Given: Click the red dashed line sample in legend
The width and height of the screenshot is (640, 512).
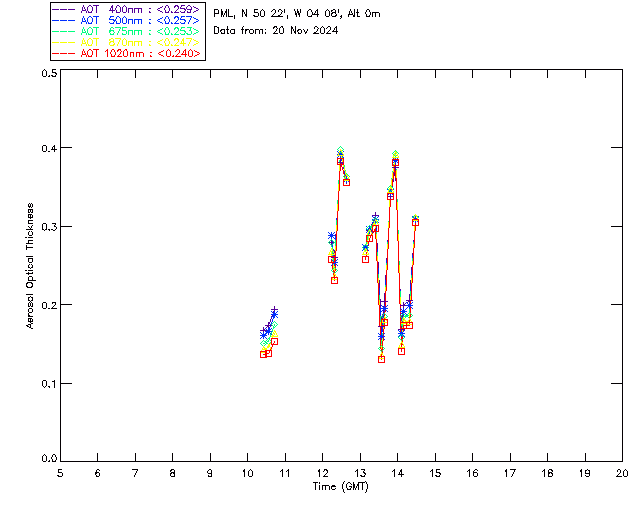Looking at the screenshot, I should pos(64,53).
